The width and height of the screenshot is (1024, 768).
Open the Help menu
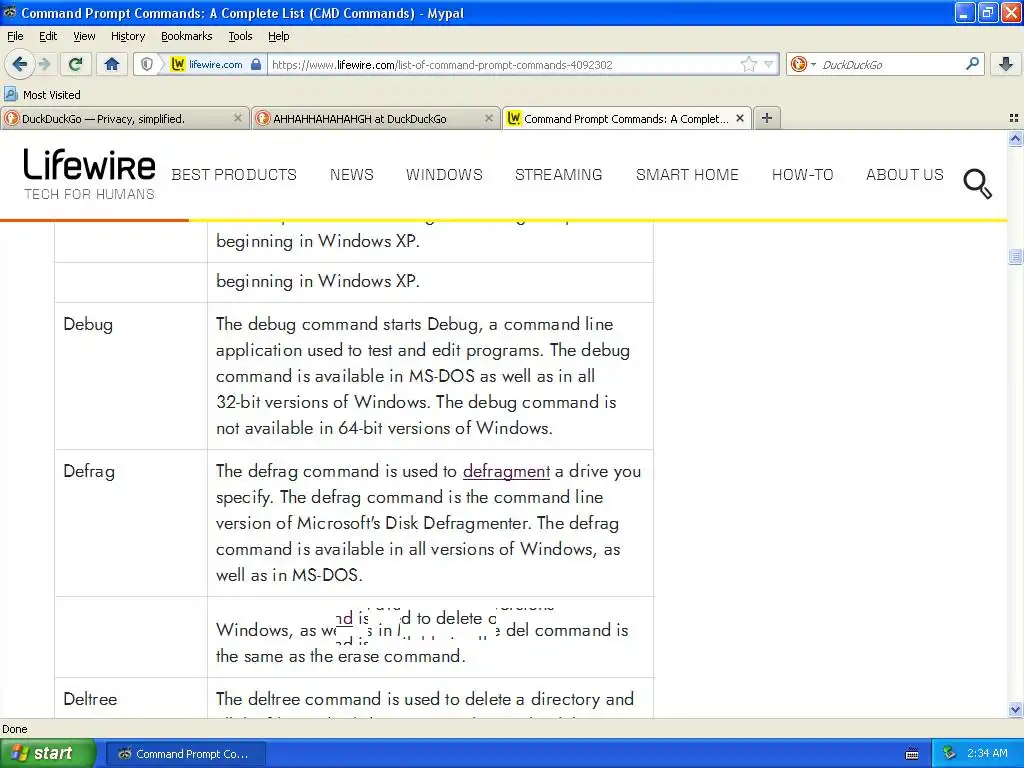coord(278,36)
